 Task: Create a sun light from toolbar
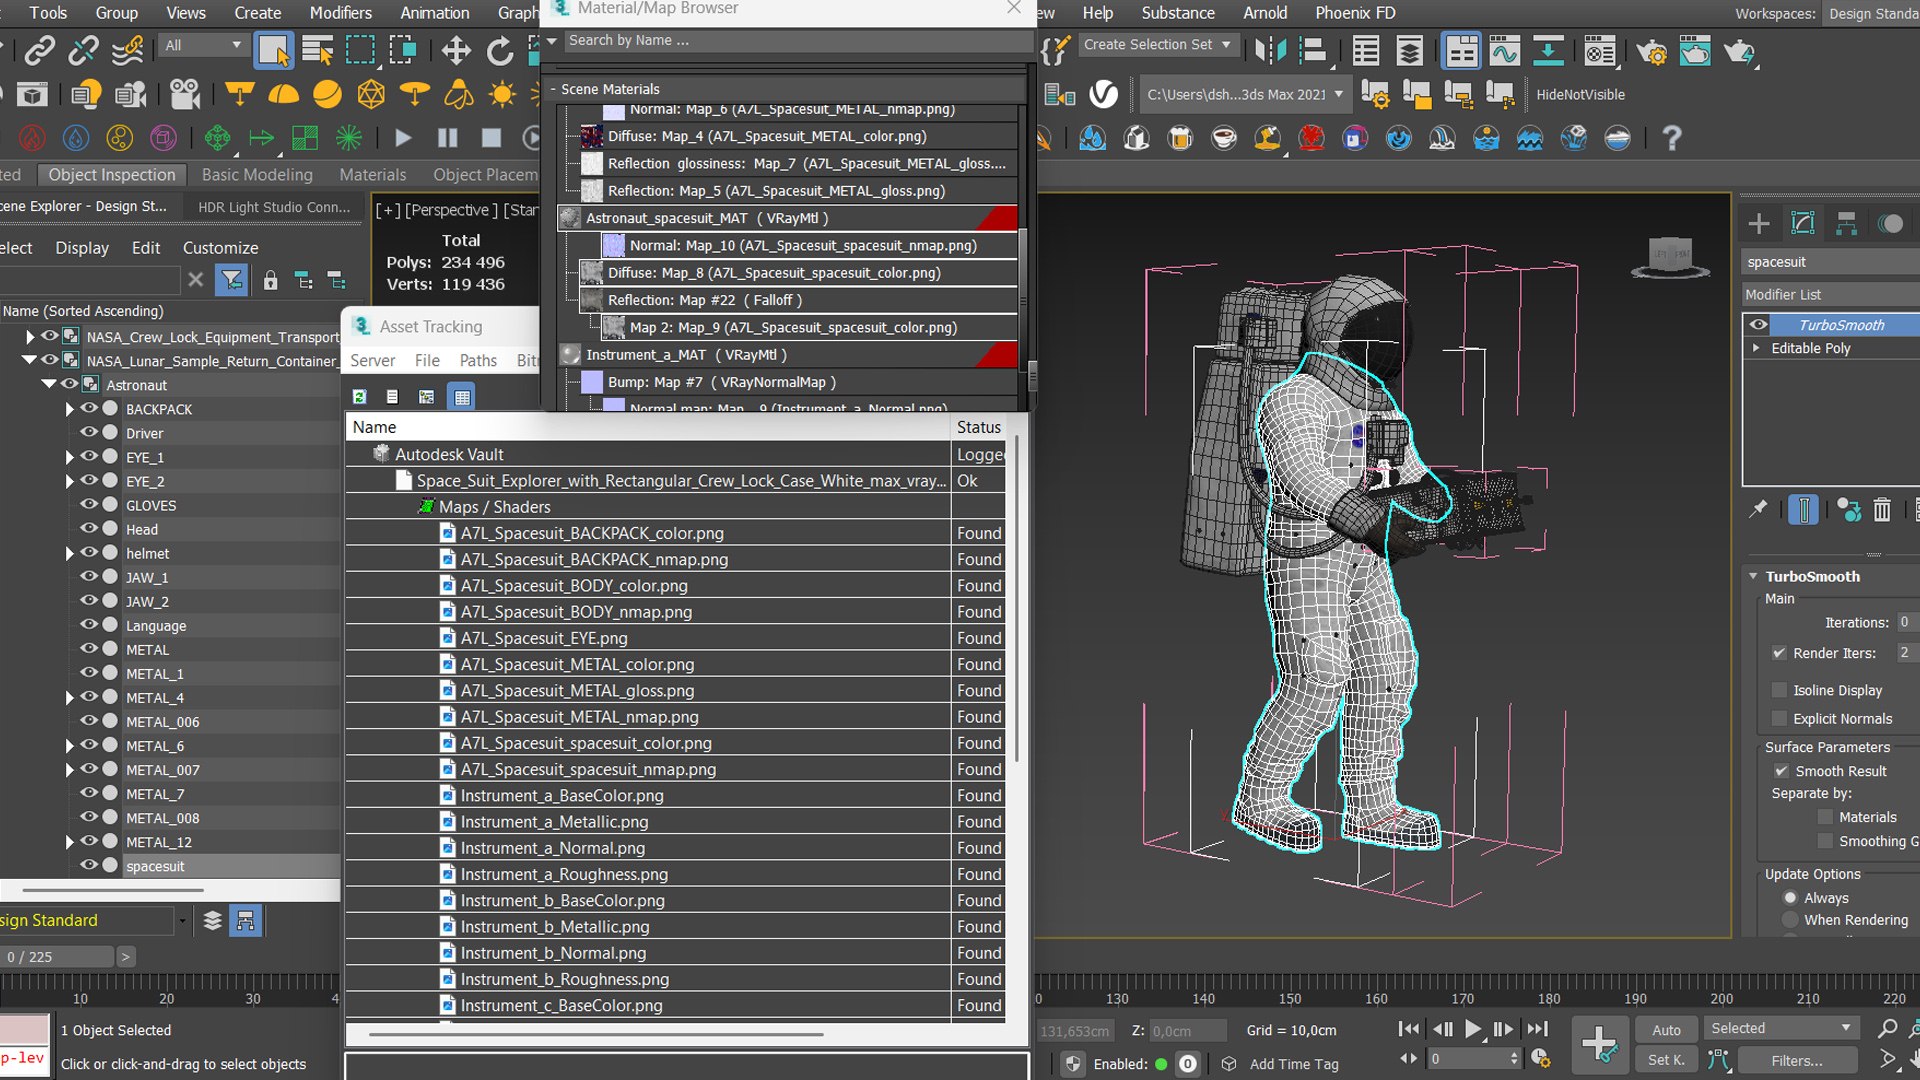pyautogui.click(x=502, y=94)
